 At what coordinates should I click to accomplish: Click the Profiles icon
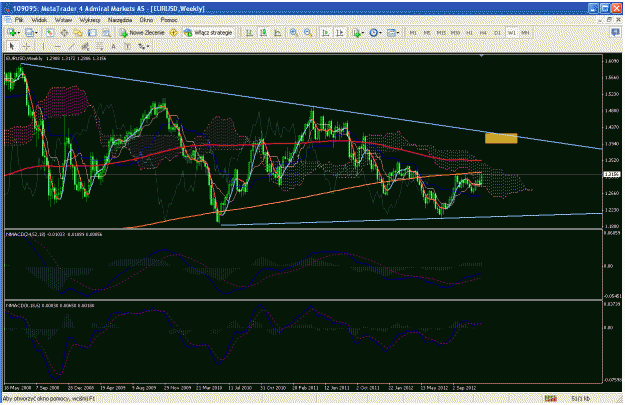point(29,33)
